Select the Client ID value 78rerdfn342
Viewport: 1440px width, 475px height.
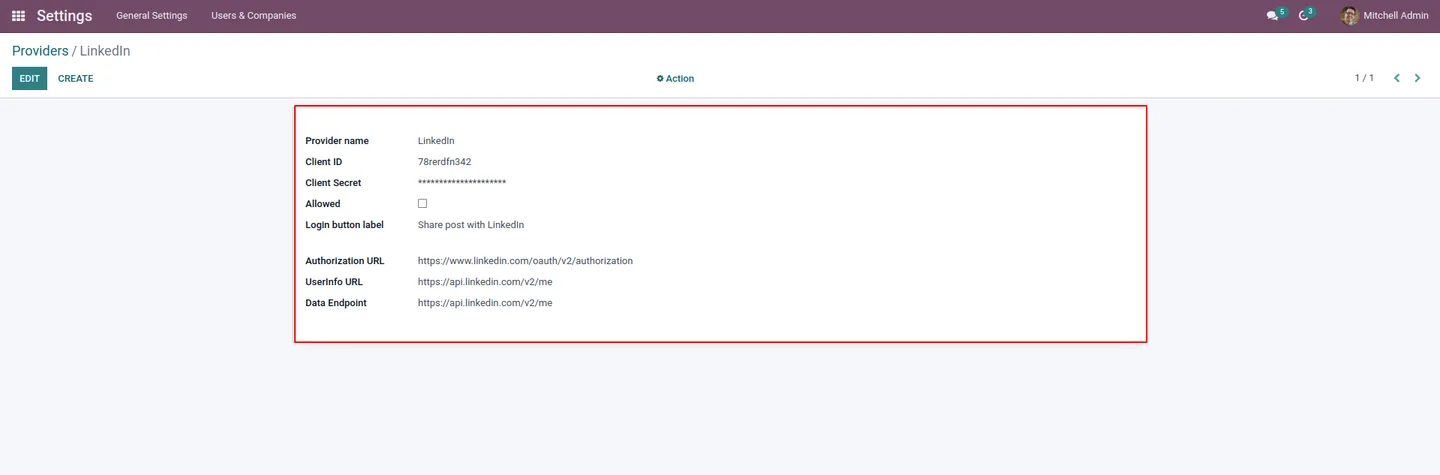444,162
